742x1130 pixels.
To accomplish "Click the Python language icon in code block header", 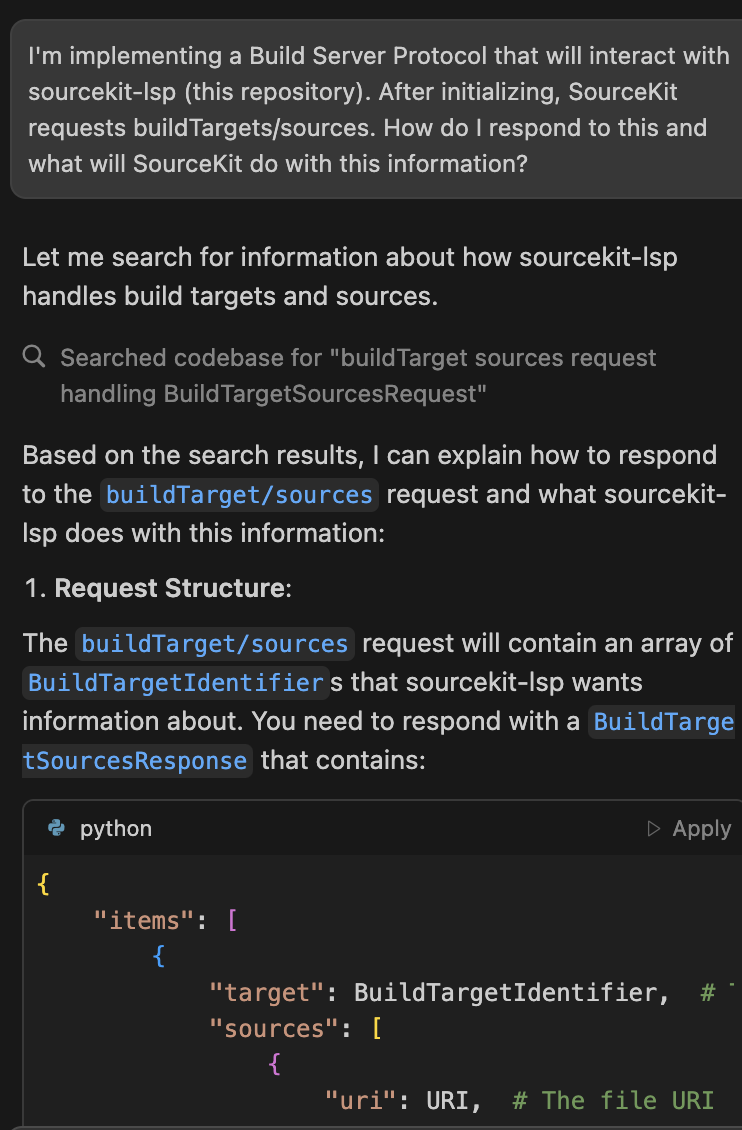I will tap(56, 828).
